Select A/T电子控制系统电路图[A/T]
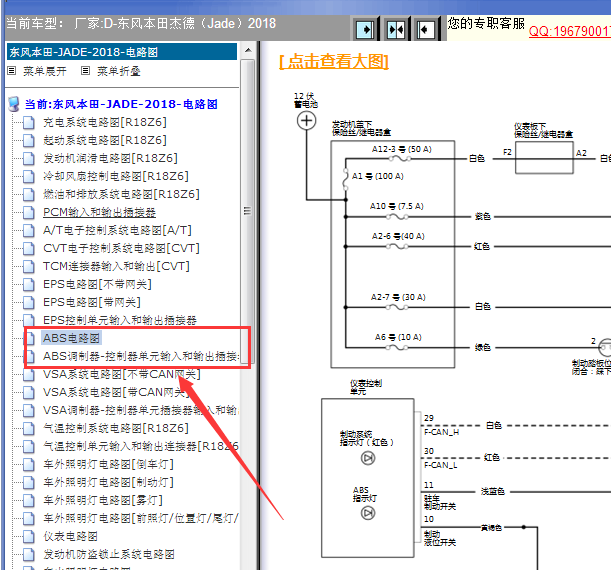 click(x=117, y=230)
